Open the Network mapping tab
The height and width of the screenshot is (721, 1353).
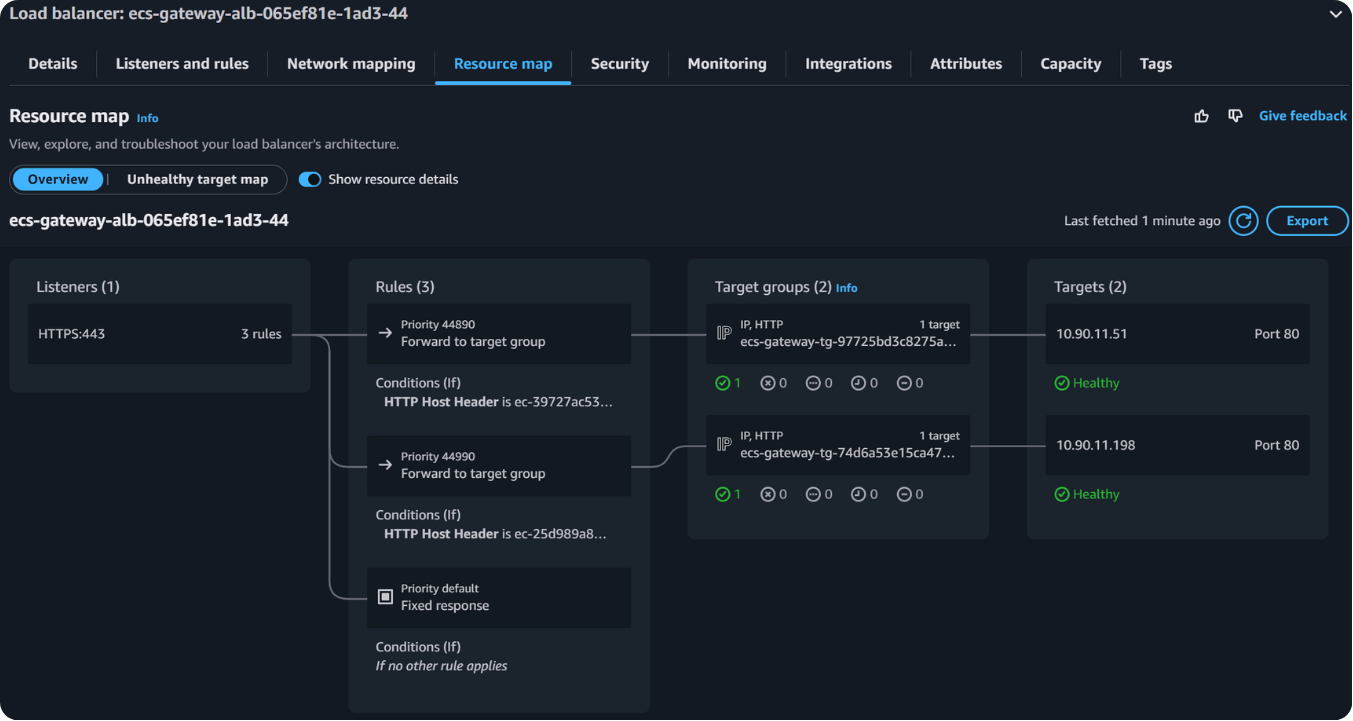pyautogui.click(x=351, y=64)
